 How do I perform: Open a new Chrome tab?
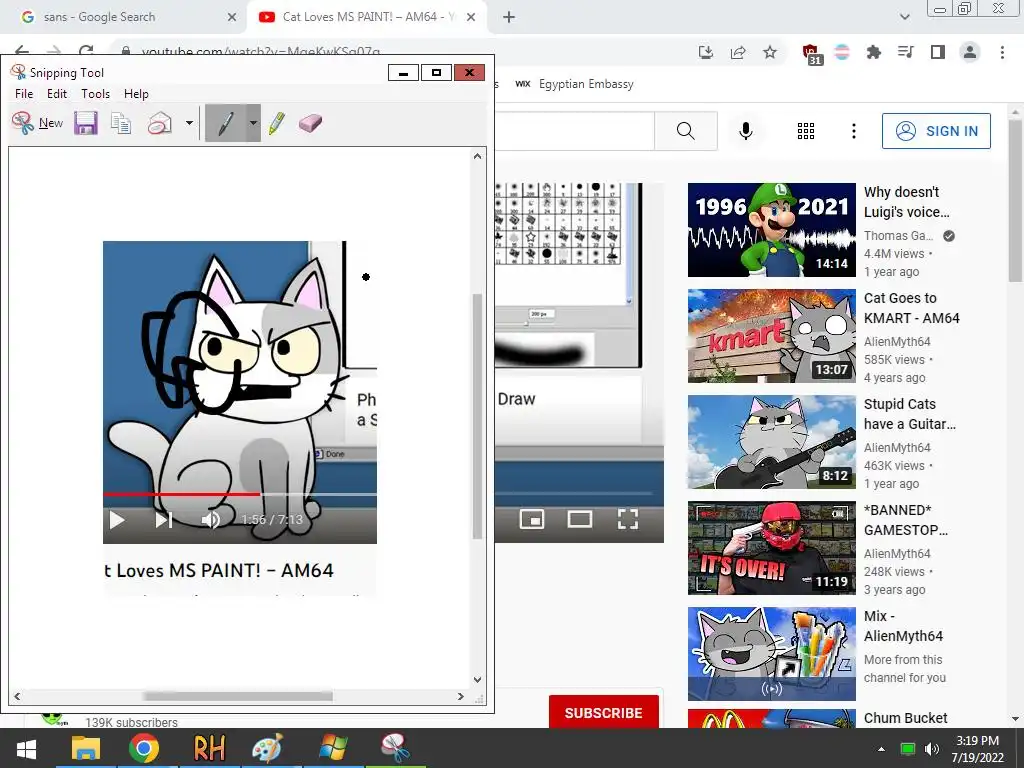[x=509, y=17]
